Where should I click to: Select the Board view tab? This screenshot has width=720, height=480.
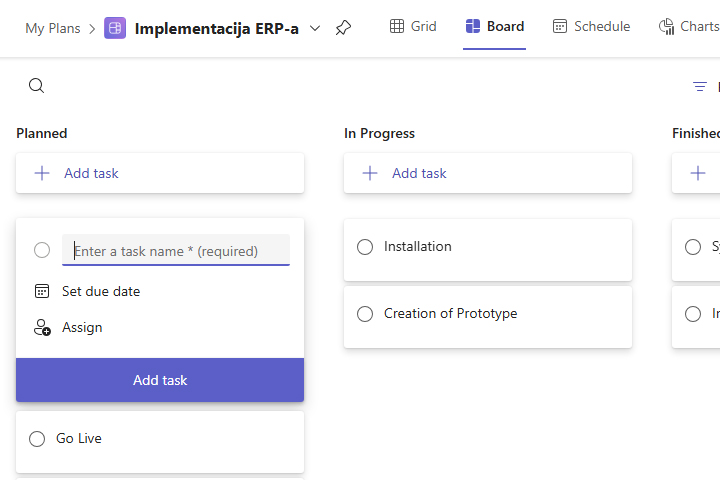pyautogui.click(x=495, y=27)
